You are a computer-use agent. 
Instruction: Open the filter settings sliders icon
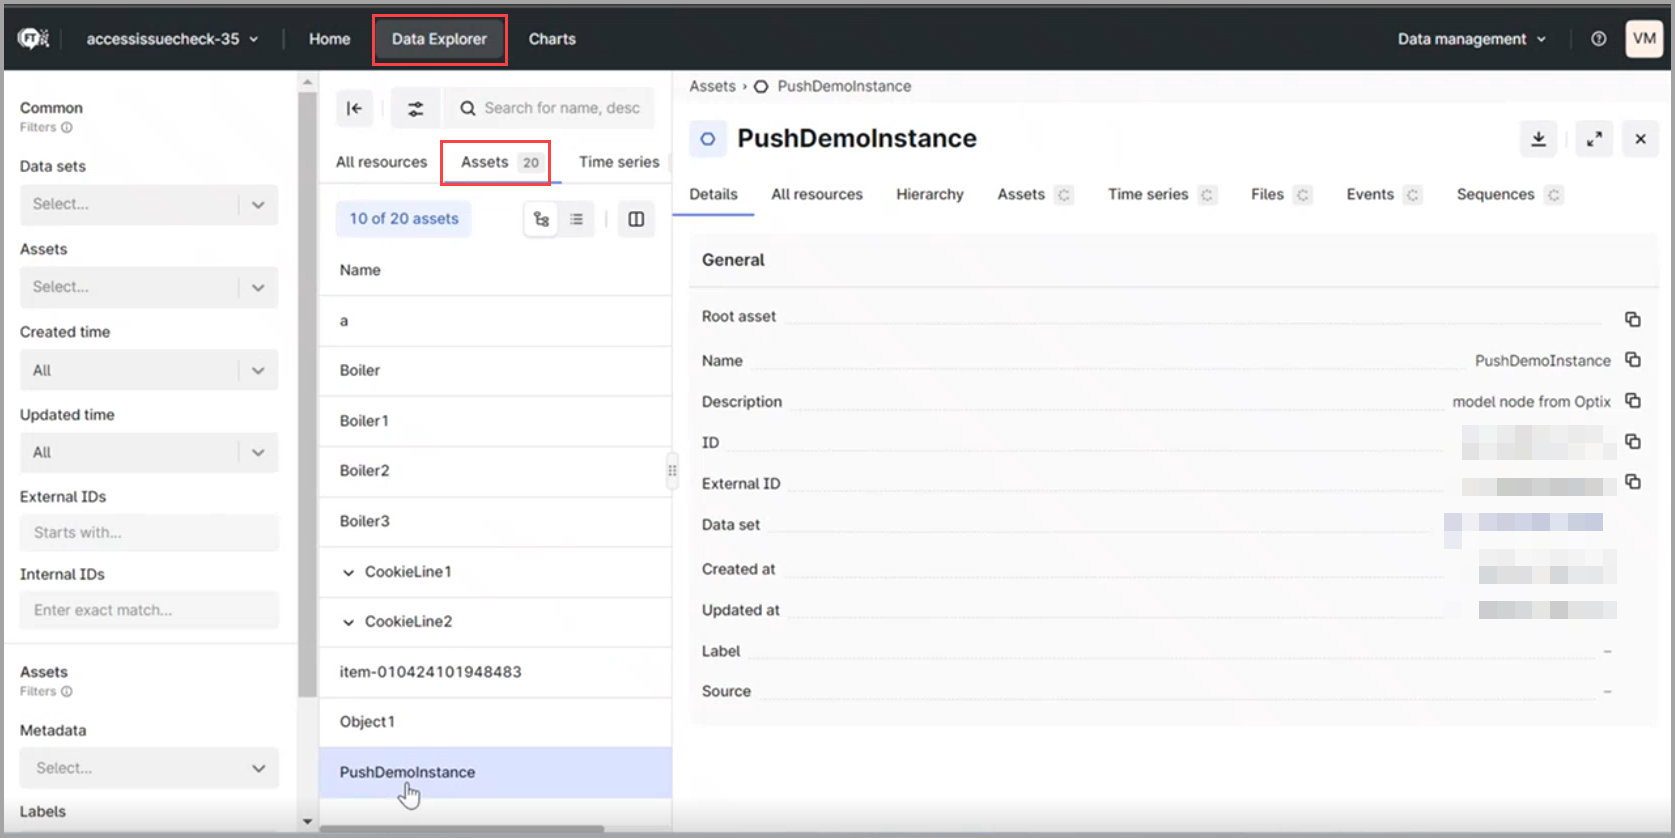415,108
